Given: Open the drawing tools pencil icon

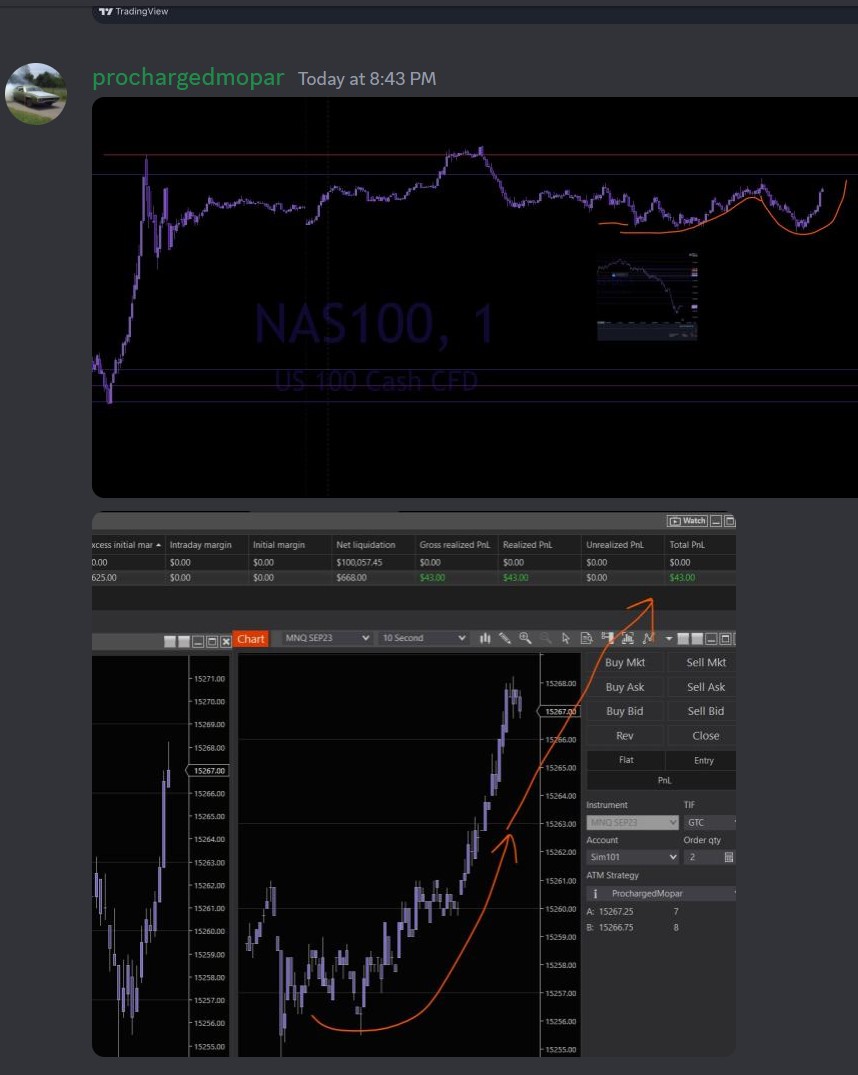Looking at the screenshot, I should click(505, 638).
